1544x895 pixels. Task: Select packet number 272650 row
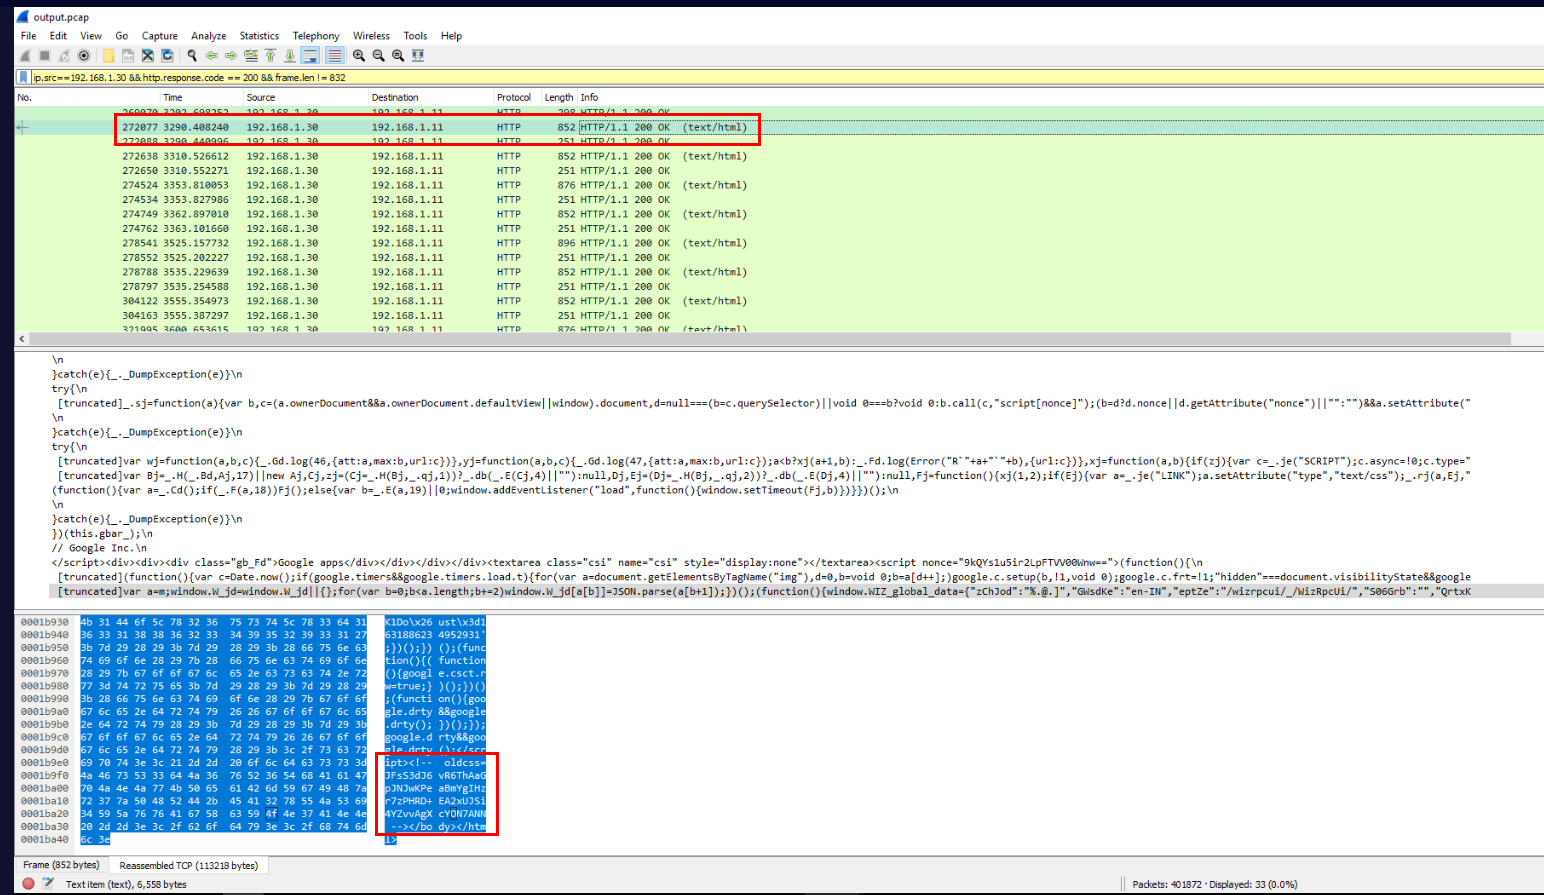779,171
